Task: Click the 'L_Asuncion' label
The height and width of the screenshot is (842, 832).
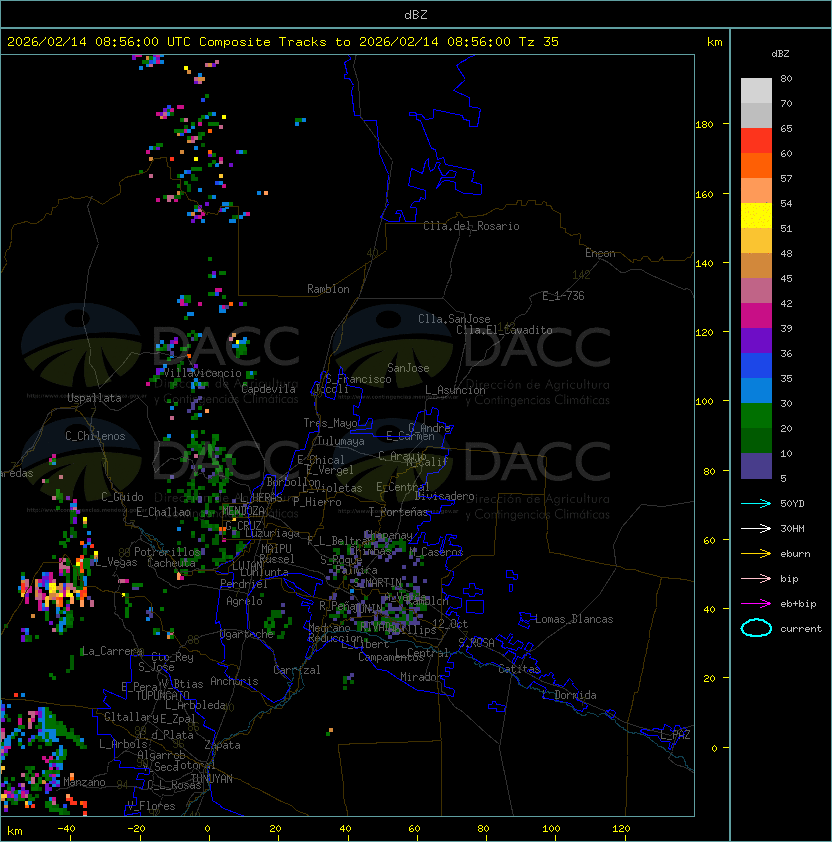Action: [455, 390]
